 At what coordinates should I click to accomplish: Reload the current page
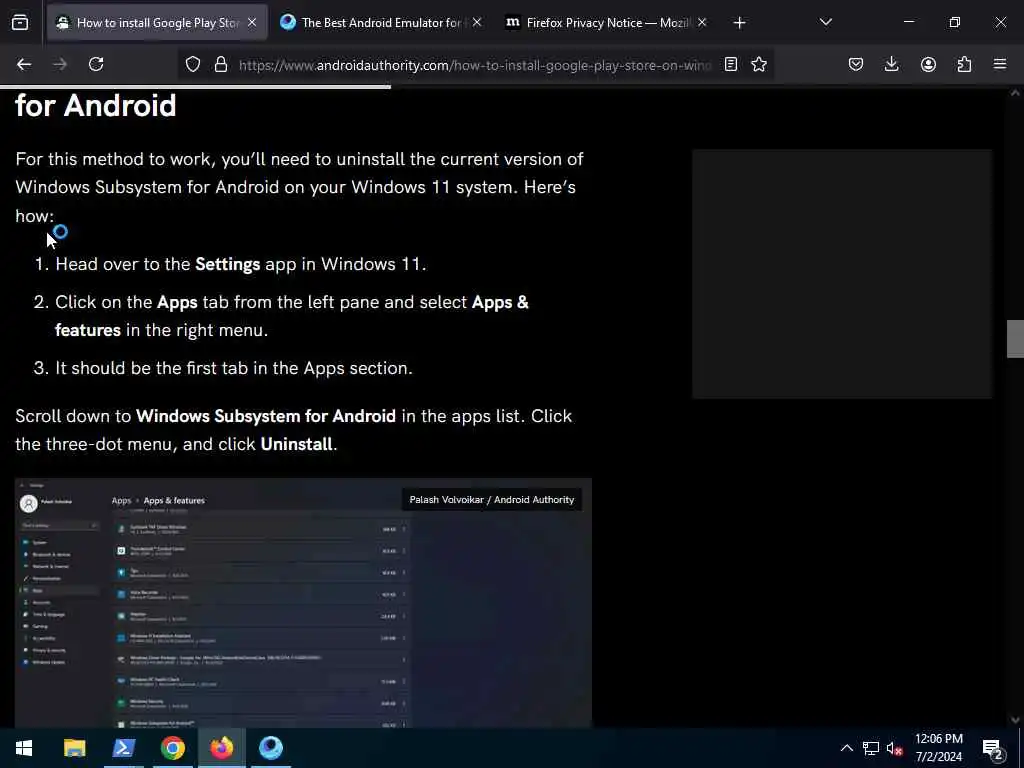tap(96, 65)
